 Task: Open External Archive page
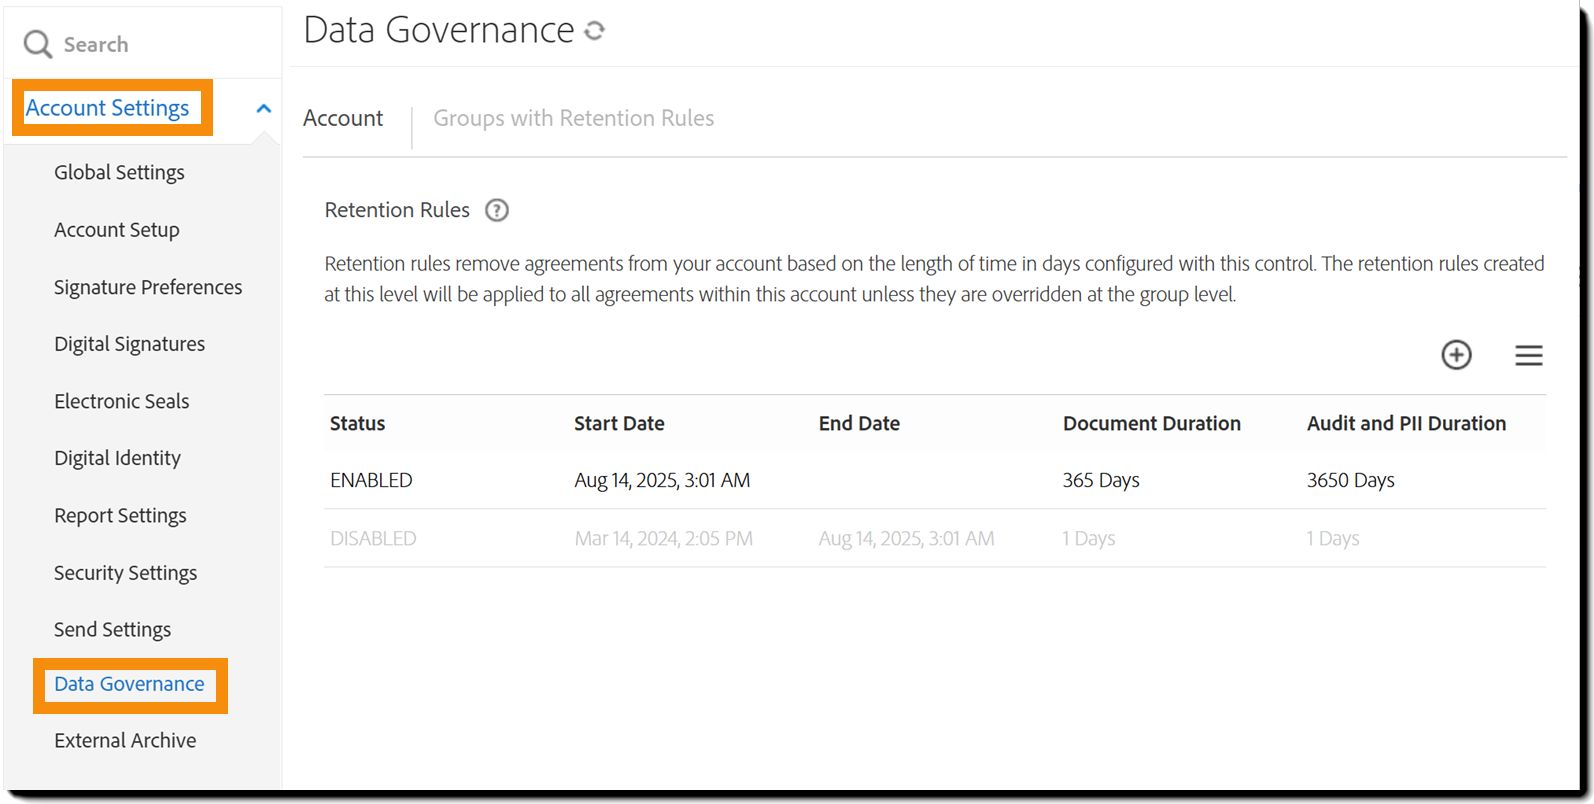pos(125,741)
